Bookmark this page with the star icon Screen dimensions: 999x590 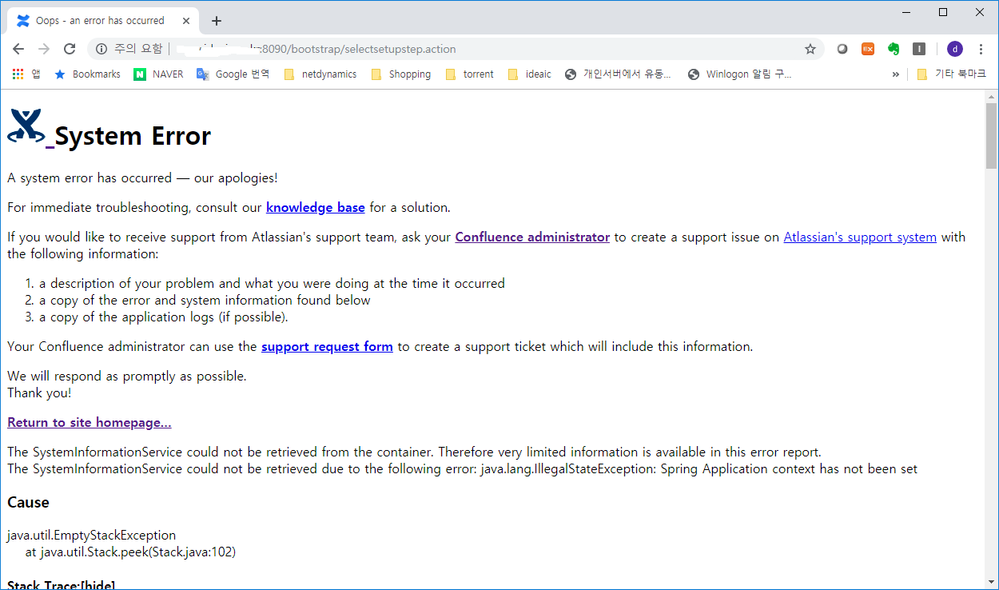[x=810, y=49]
